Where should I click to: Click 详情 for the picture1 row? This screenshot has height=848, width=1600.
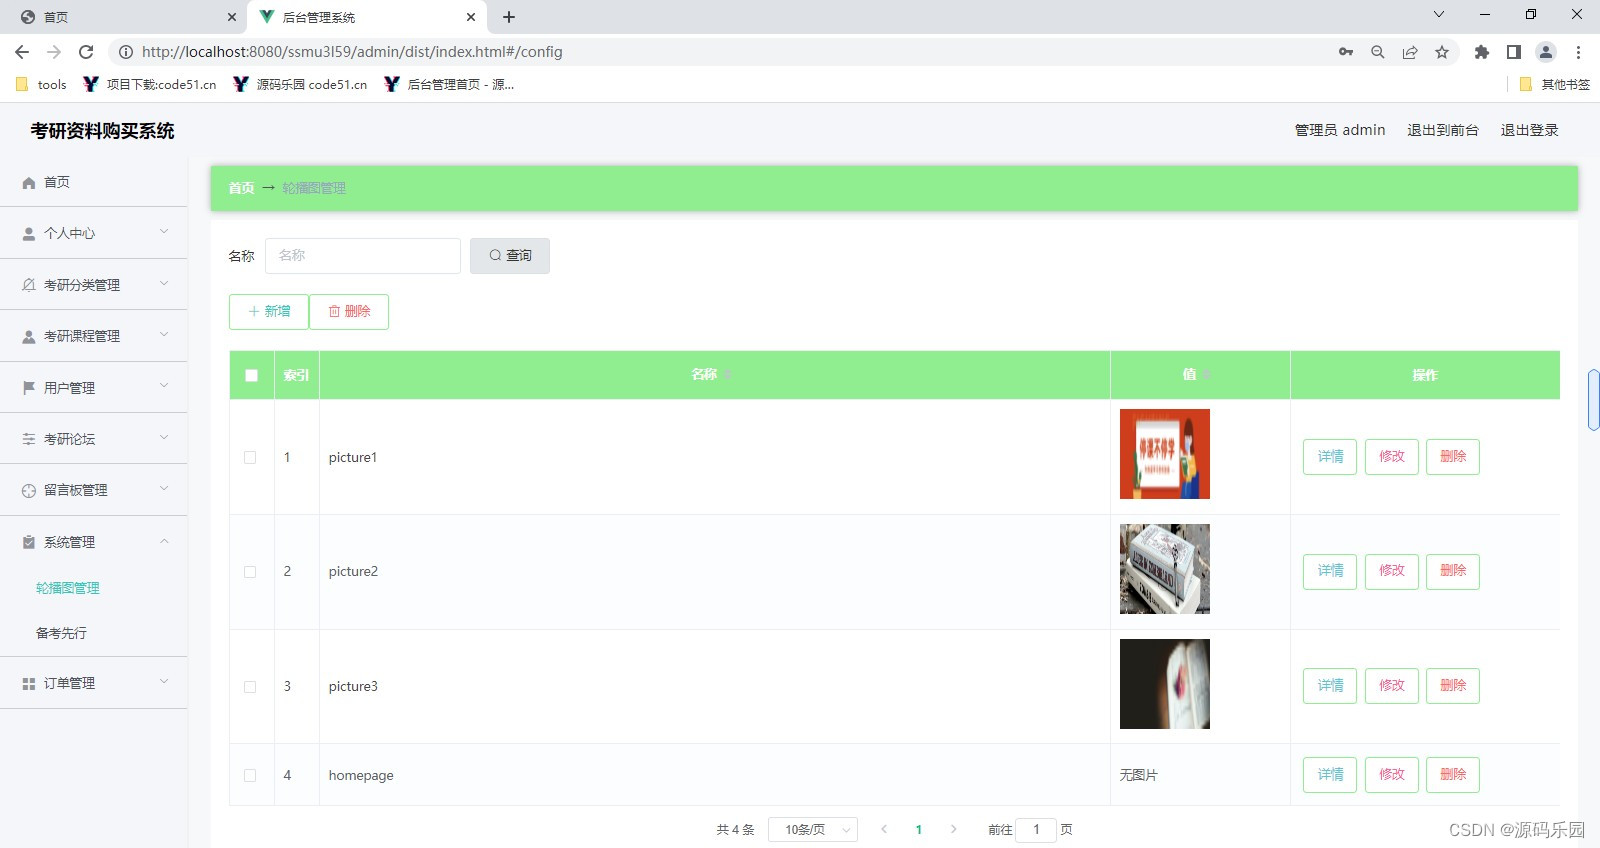tap(1330, 457)
